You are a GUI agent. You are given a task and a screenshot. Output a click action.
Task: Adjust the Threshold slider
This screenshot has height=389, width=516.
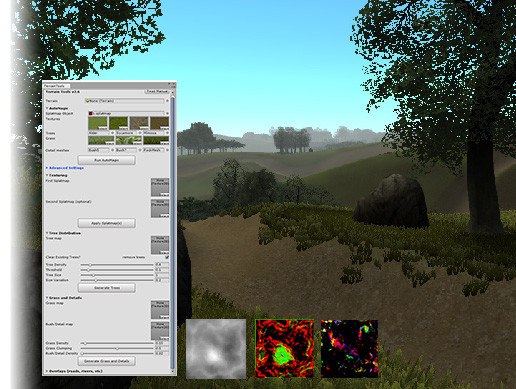click(x=117, y=270)
